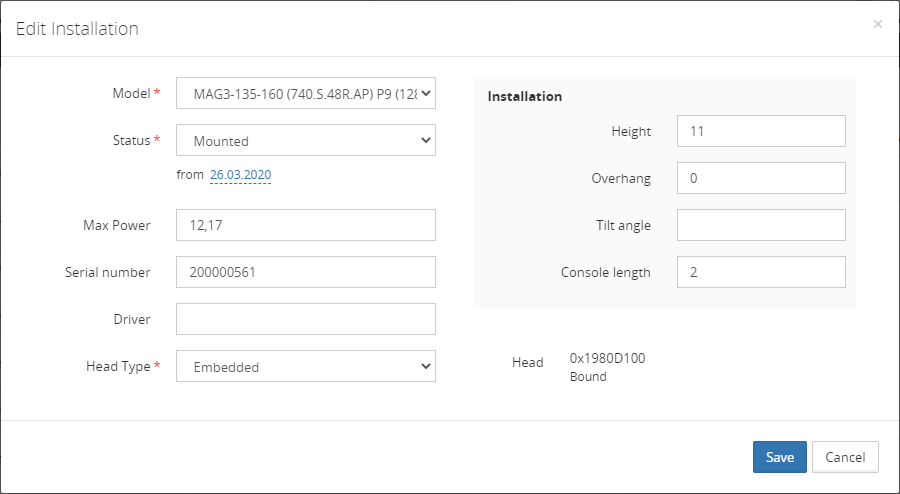Open the Model dropdown

pyautogui.click(x=305, y=94)
